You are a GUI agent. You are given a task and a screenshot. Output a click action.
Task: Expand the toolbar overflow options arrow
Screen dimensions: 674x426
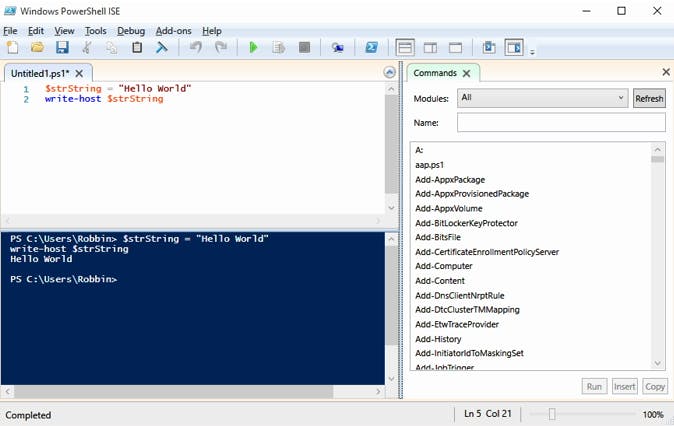pyautogui.click(x=533, y=51)
